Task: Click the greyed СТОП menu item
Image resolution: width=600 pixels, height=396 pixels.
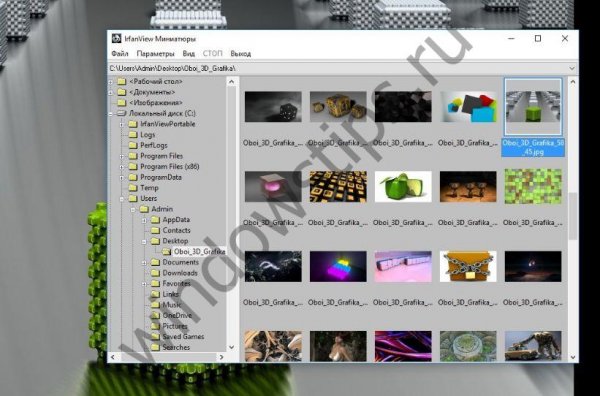Action: point(212,54)
